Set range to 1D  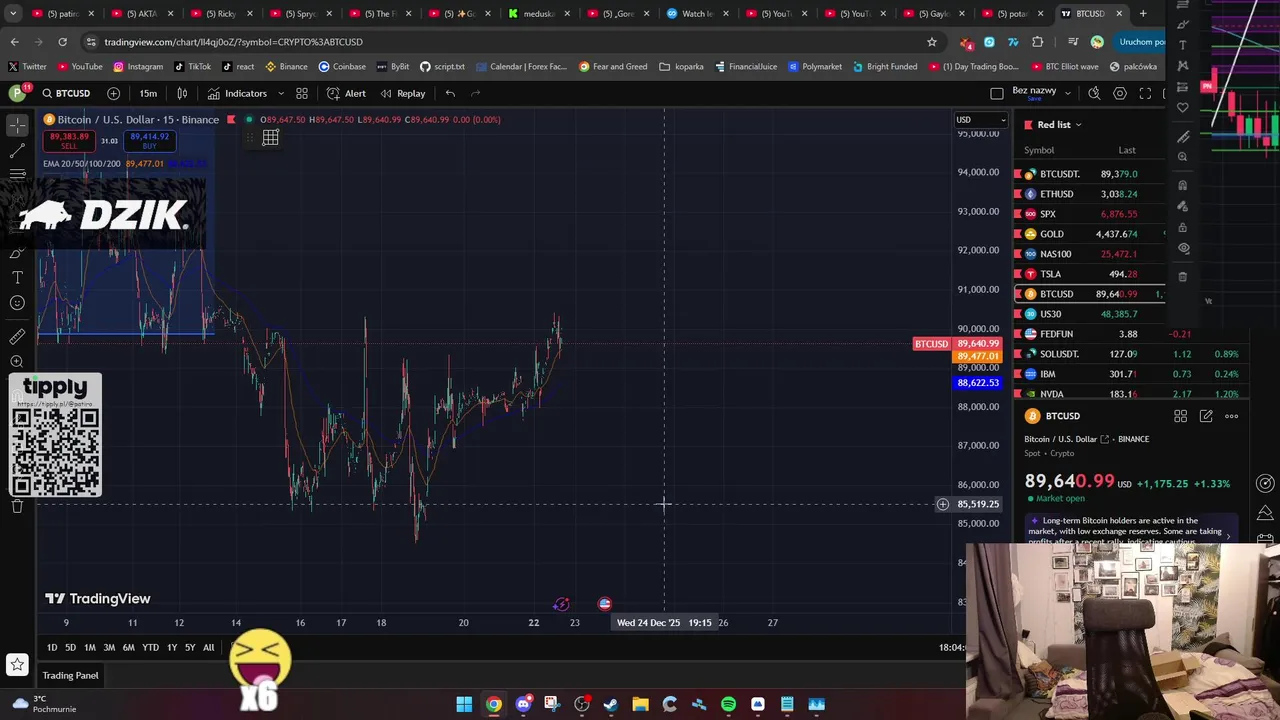click(x=52, y=648)
